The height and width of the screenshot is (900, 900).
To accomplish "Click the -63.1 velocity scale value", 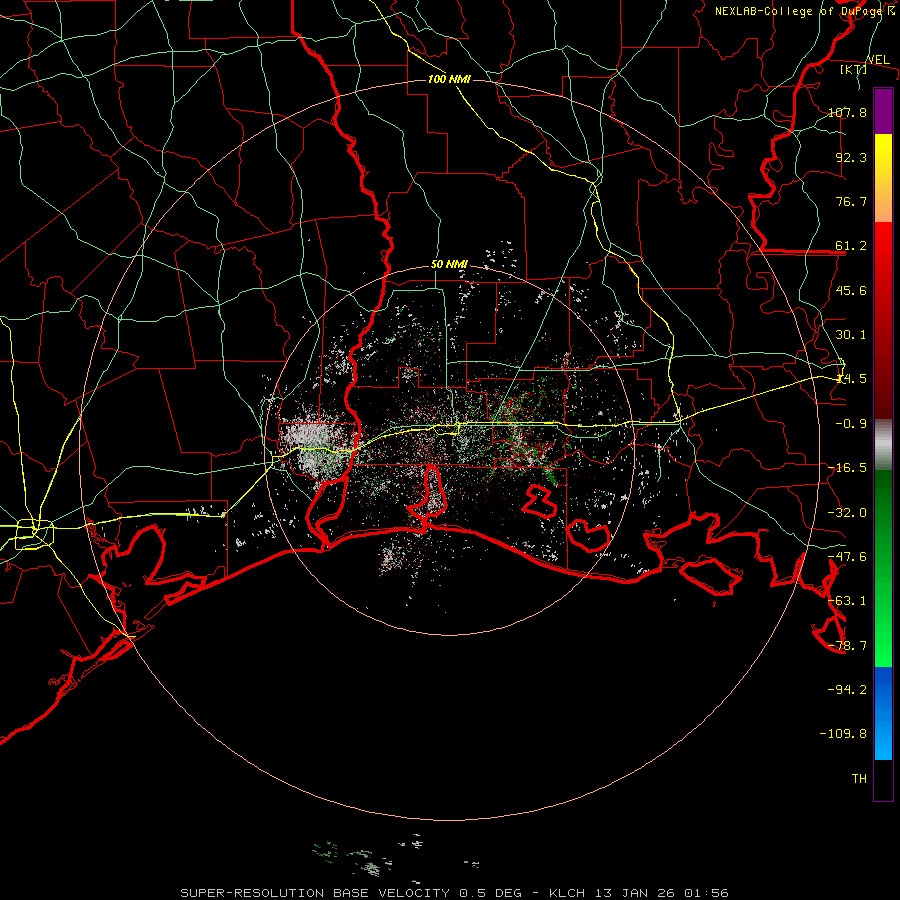I will click(847, 601).
